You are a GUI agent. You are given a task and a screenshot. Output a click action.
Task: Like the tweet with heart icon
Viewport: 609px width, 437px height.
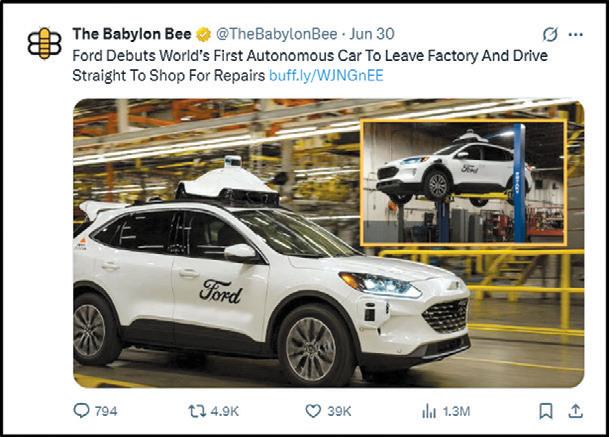(313, 411)
